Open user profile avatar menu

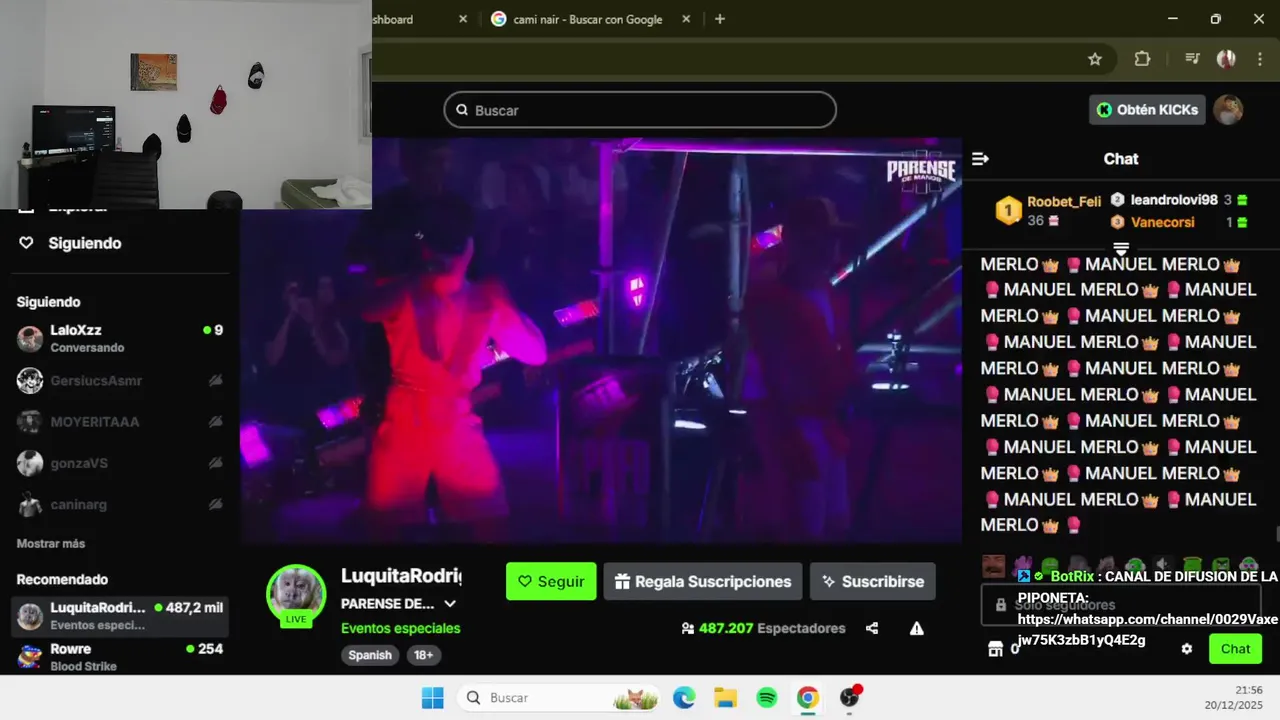(x=1228, y=110)
